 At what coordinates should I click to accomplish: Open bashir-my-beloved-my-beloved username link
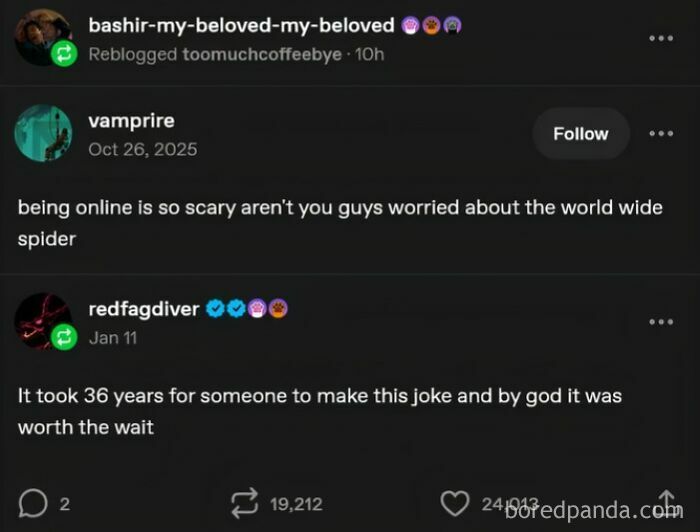click(x=242, y=25)
